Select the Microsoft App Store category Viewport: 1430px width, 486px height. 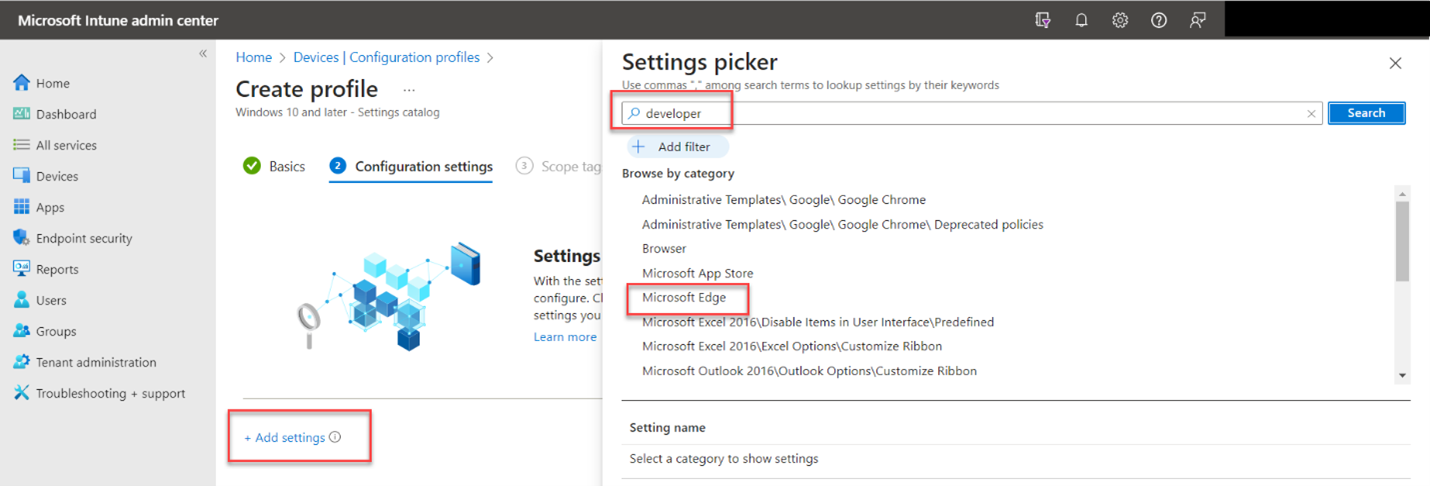click(698, 273)
